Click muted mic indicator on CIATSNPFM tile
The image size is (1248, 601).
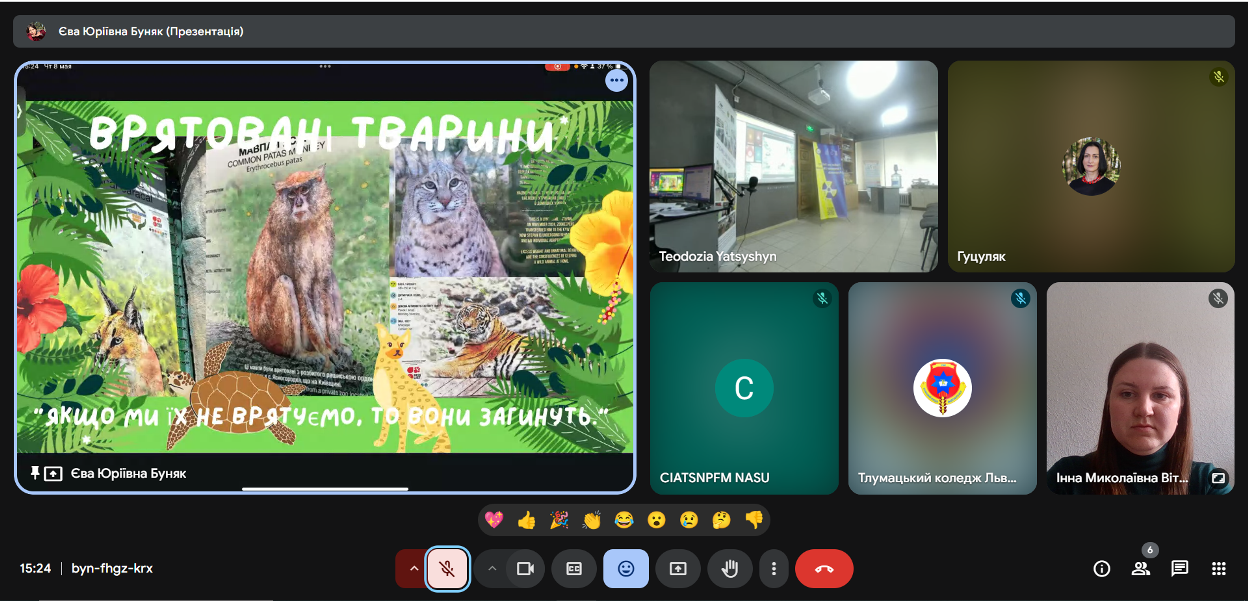pyautogui.click(x=822, y=298)
